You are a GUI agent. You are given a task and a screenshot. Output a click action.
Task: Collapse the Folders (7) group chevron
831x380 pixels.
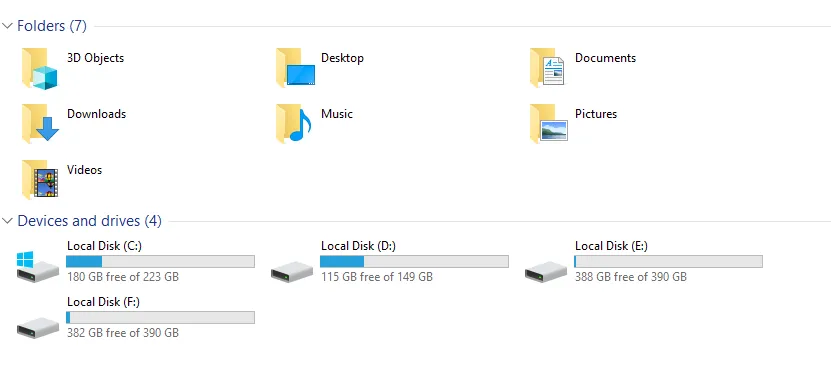point(7,26)
